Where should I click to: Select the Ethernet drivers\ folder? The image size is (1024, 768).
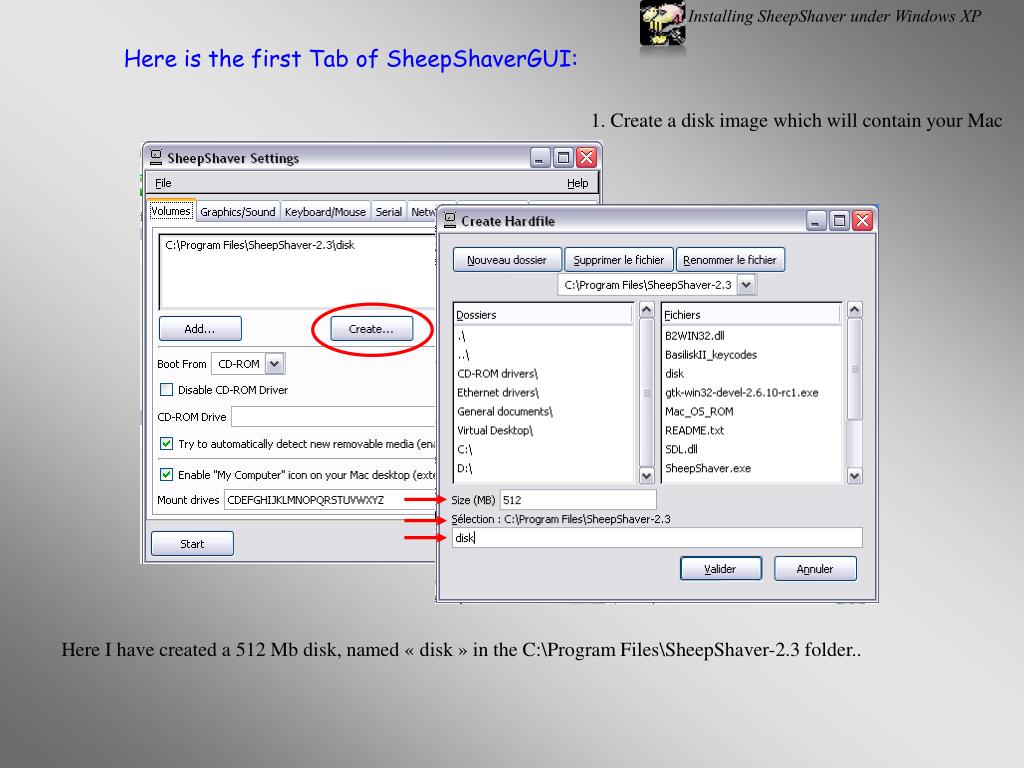498,392
